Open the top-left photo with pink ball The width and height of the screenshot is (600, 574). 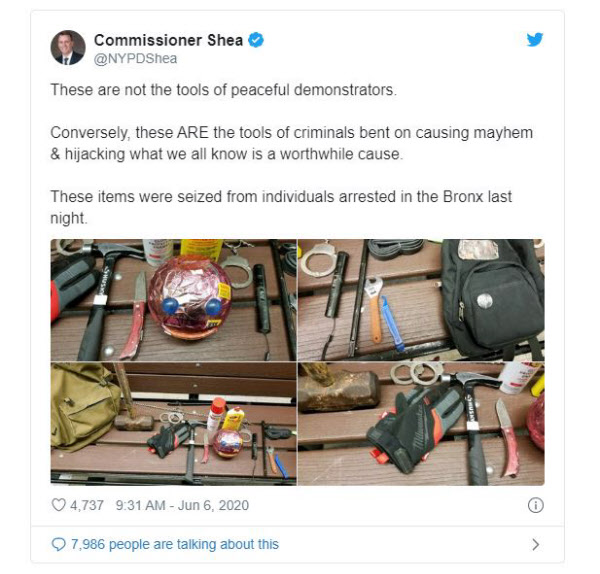(x=173, y=300)
